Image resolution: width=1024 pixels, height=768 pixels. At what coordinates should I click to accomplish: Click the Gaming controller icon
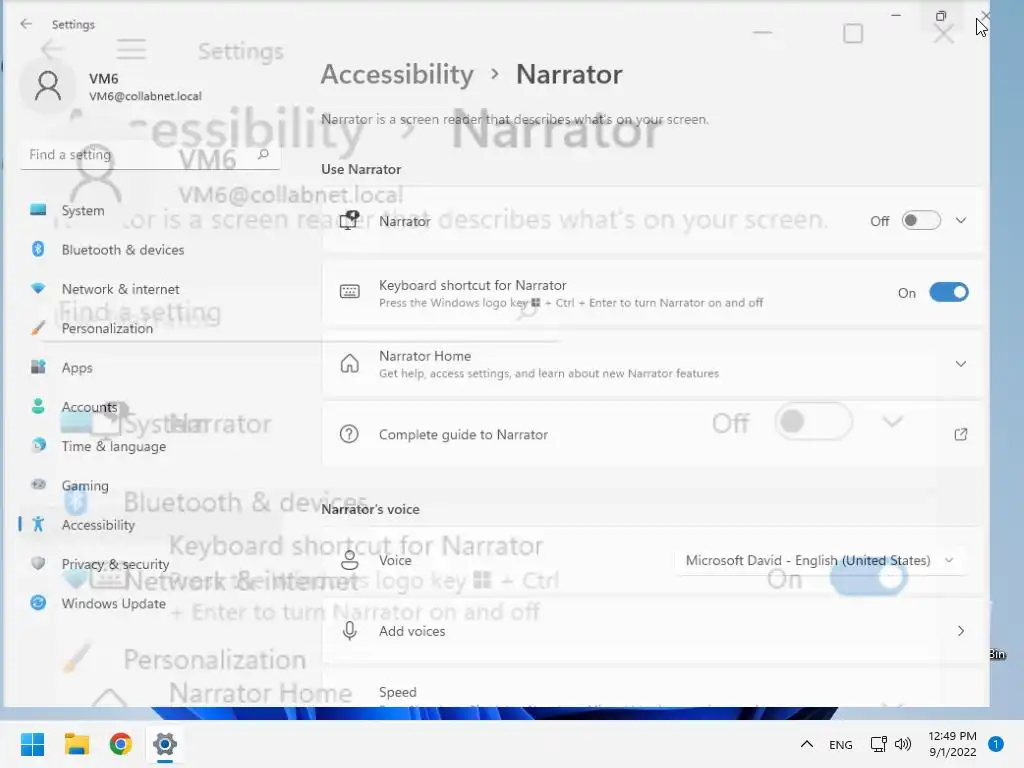click(39, 485)
